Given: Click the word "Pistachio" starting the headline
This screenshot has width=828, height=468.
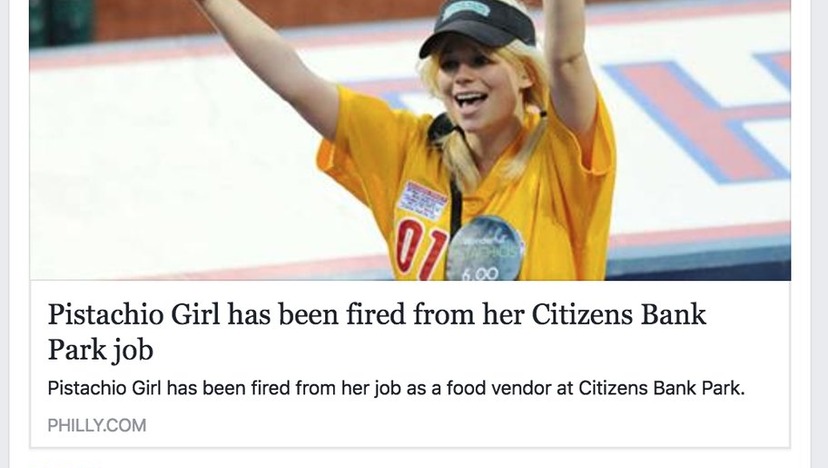Looking at the screenshot, I should [105, 314].
